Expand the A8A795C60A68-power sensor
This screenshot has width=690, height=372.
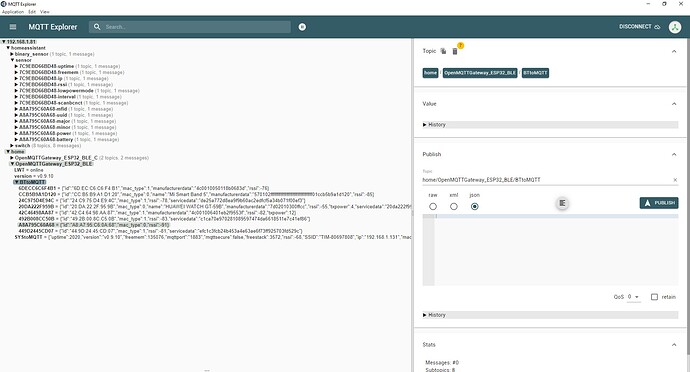[16, 133]
